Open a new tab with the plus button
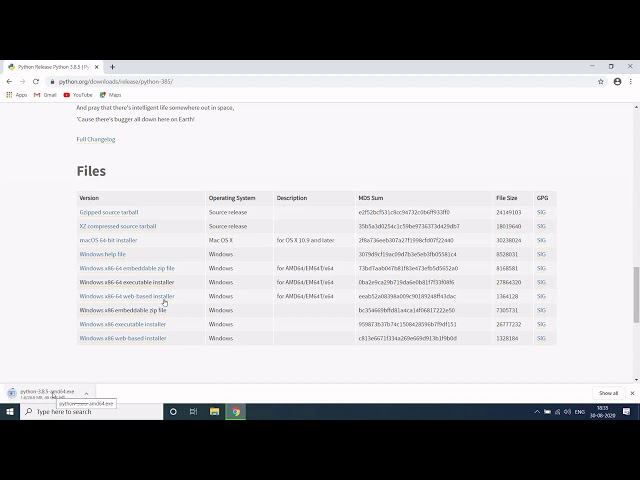 (x=112, y=67)
